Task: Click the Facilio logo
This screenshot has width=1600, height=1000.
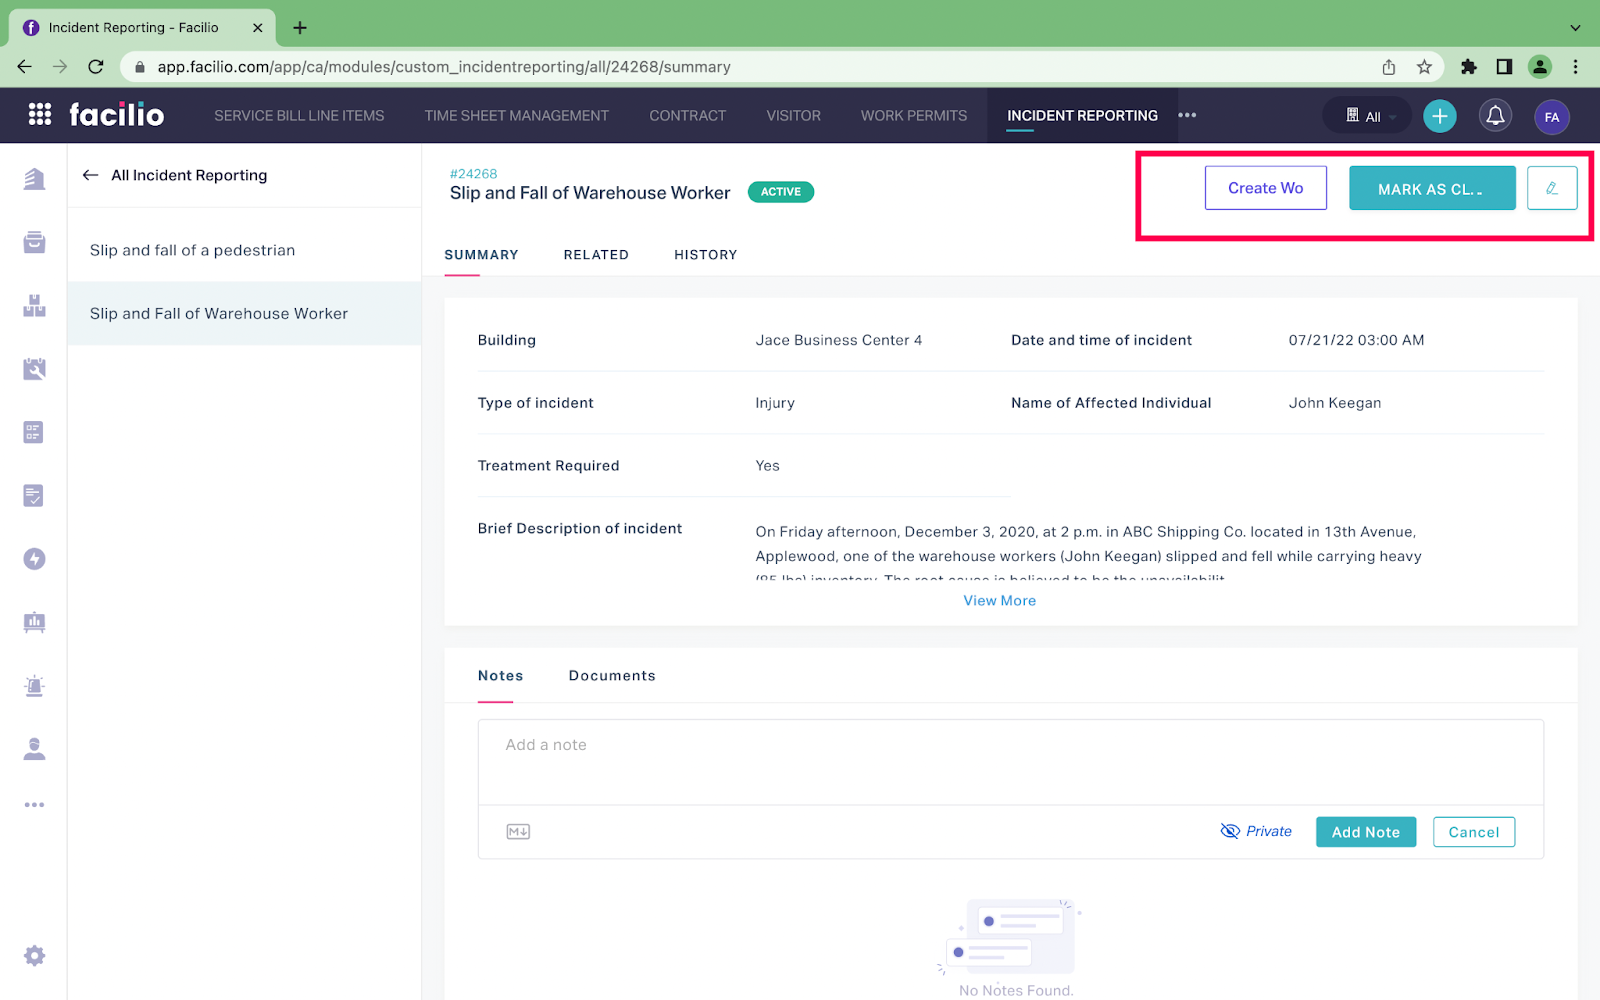Action: (116, 115)
